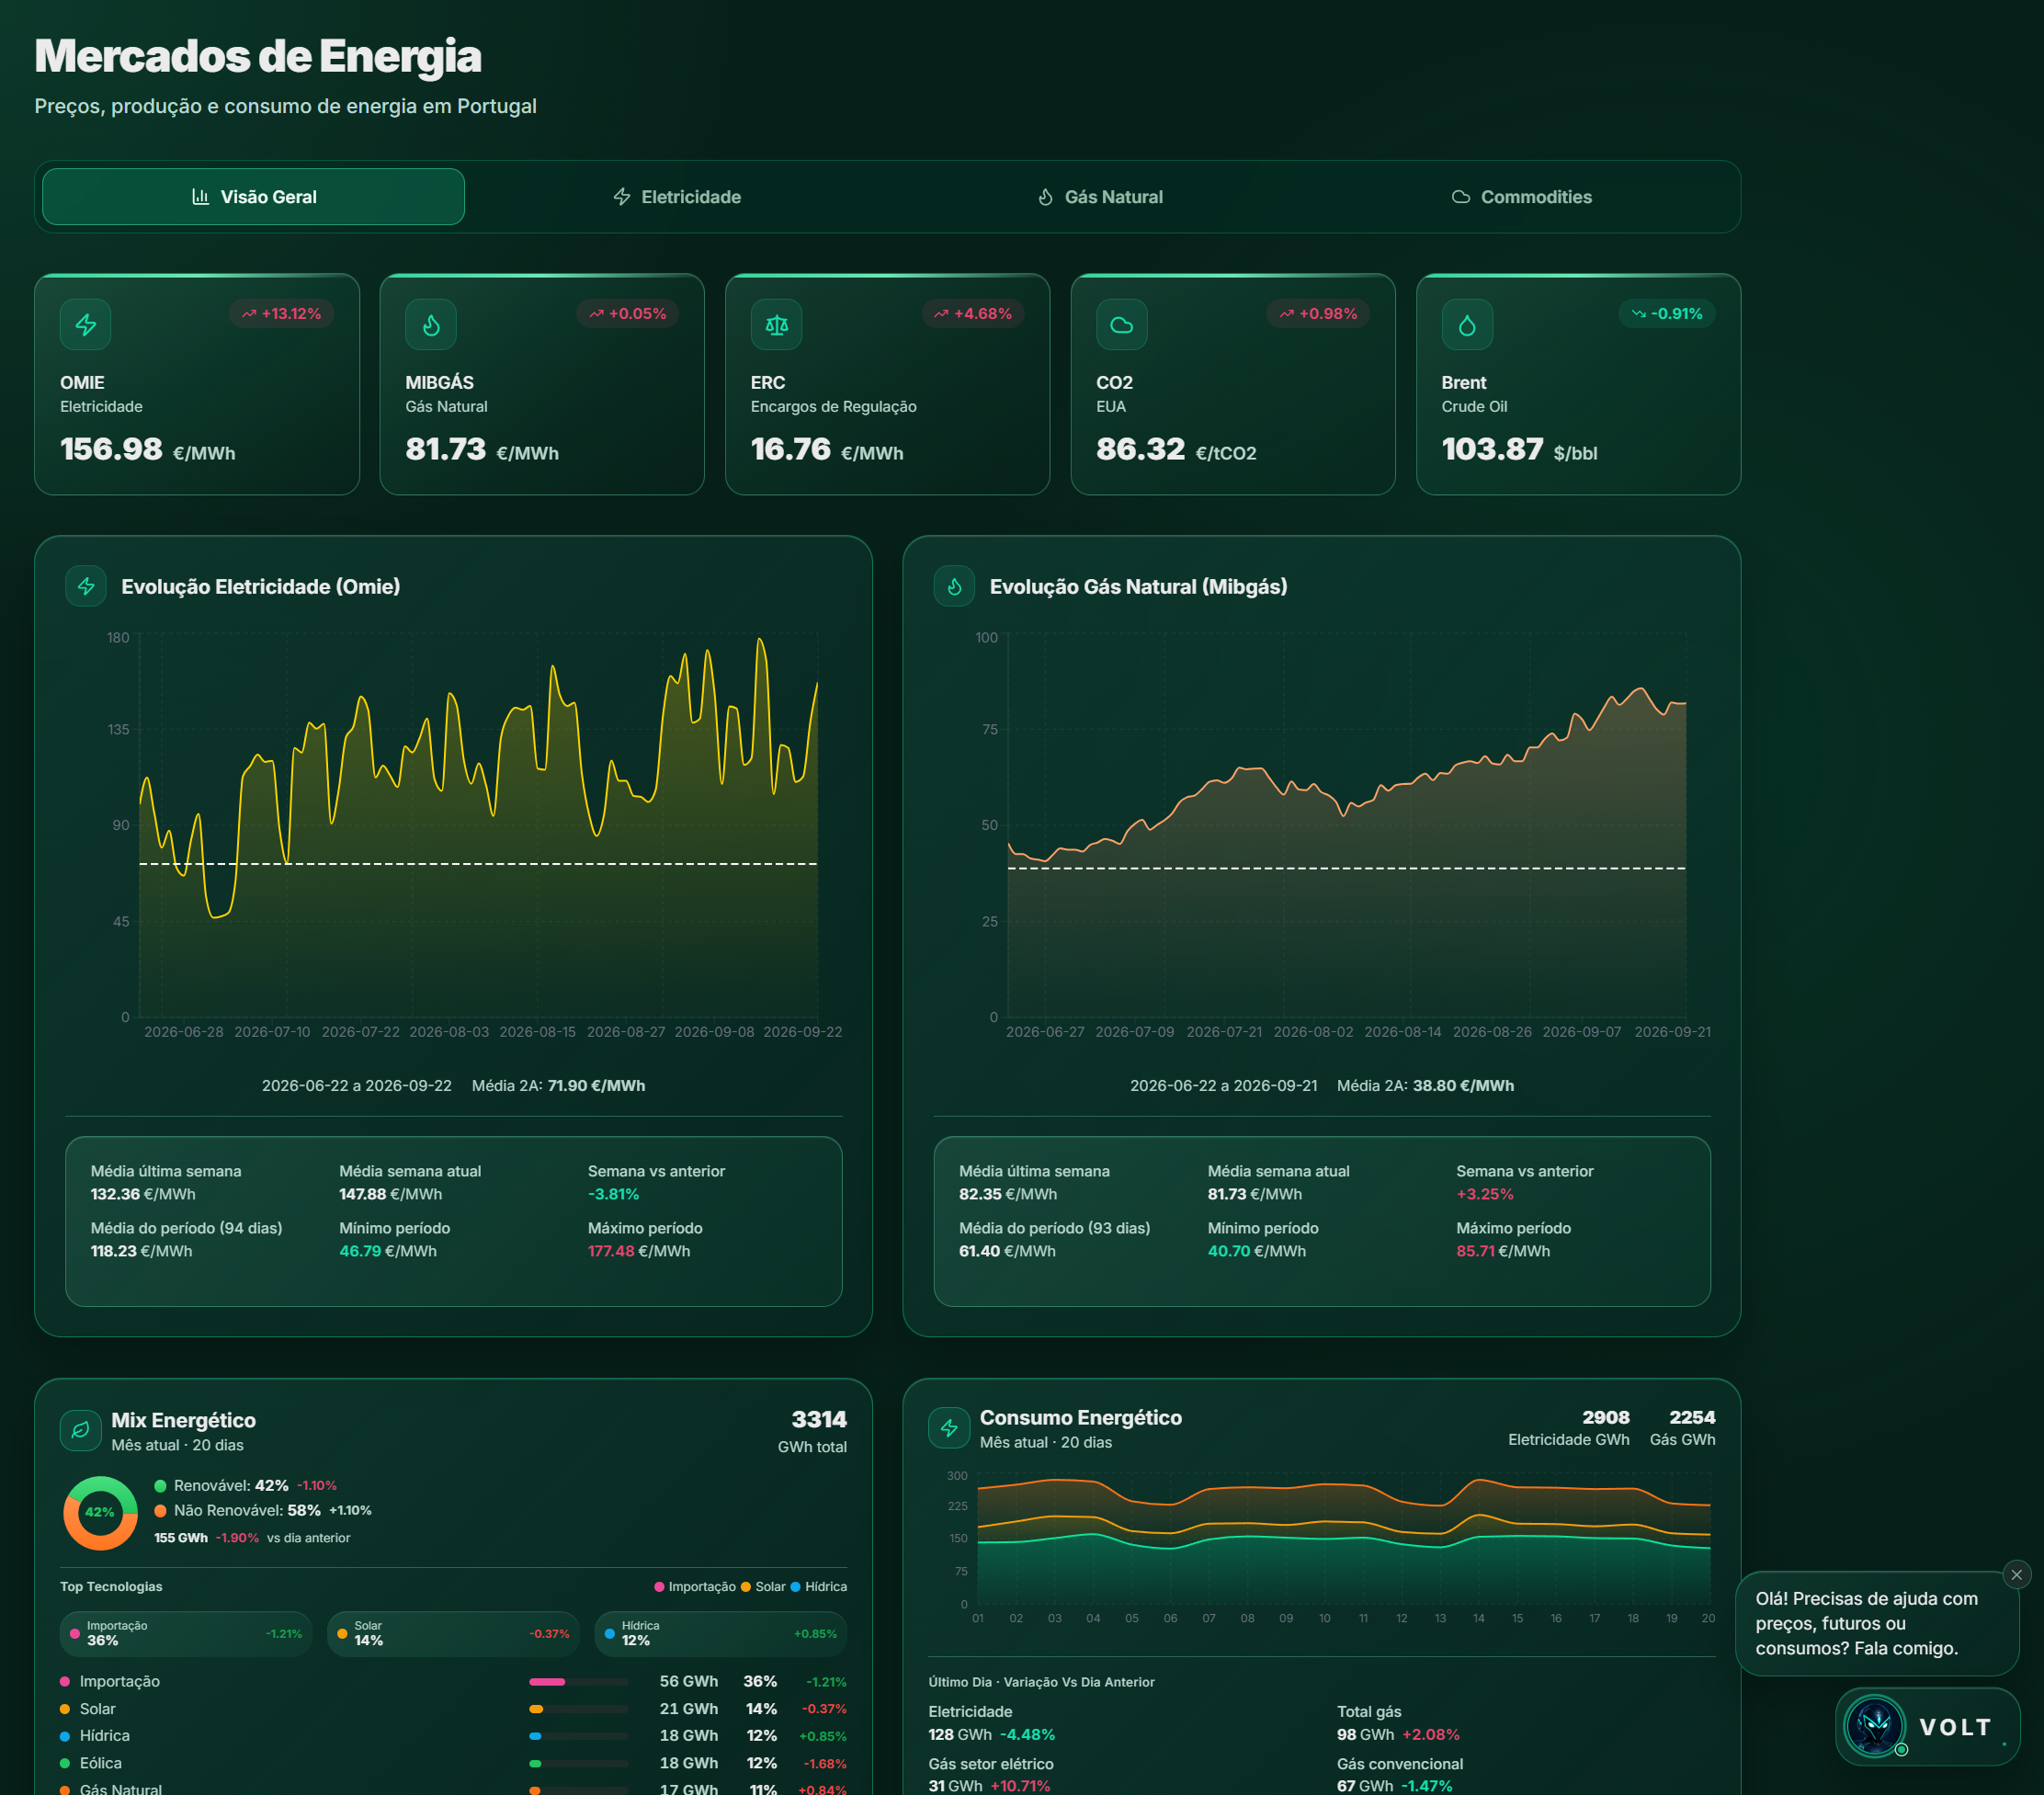Click the Importação share progress bar
Viewport: 2044px width, 1795px height.
578,1682
